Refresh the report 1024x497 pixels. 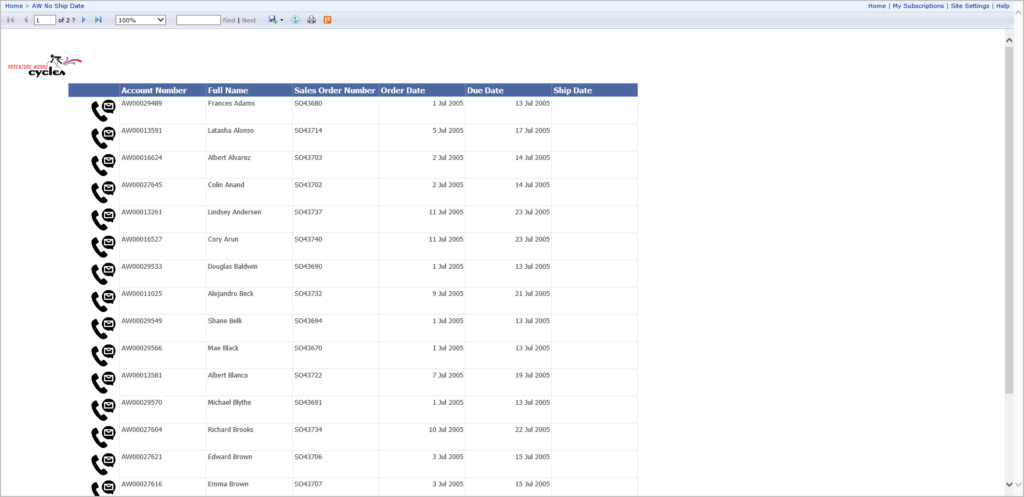tap(295, 20)
